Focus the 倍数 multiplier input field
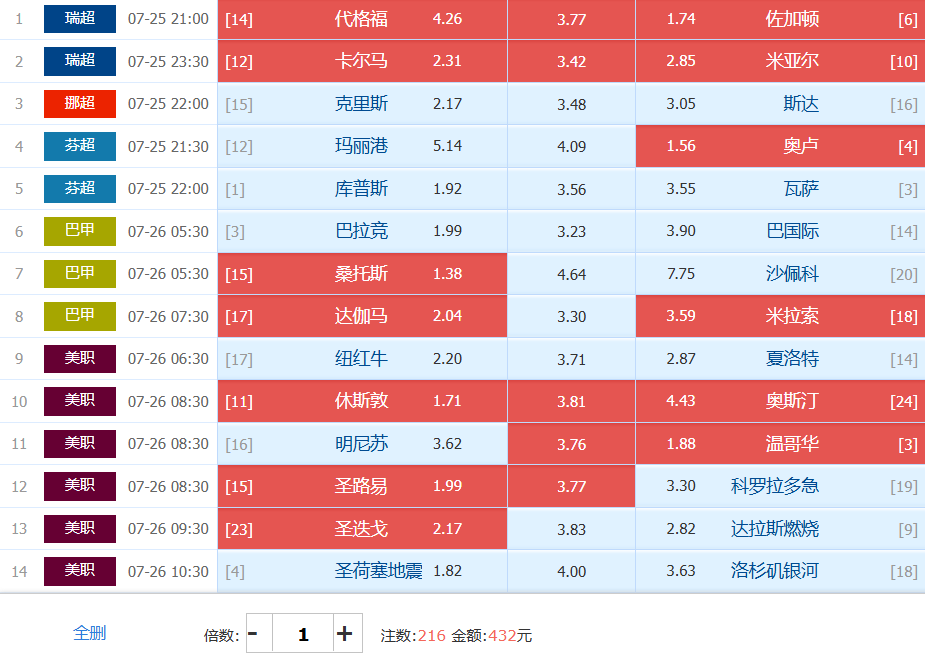 coord(303,634)
